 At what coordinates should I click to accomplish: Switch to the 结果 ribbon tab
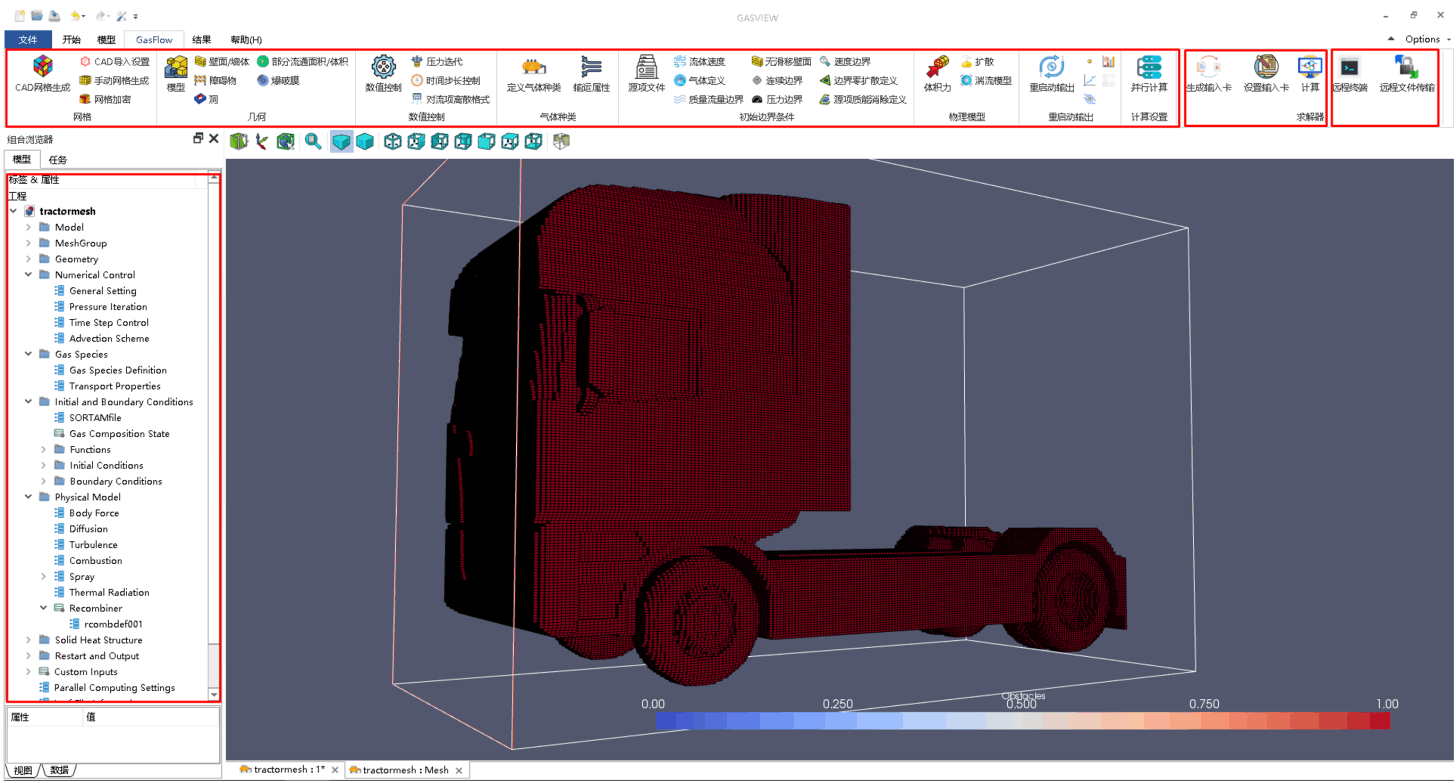pyautogui.click(x=201, y=40)
